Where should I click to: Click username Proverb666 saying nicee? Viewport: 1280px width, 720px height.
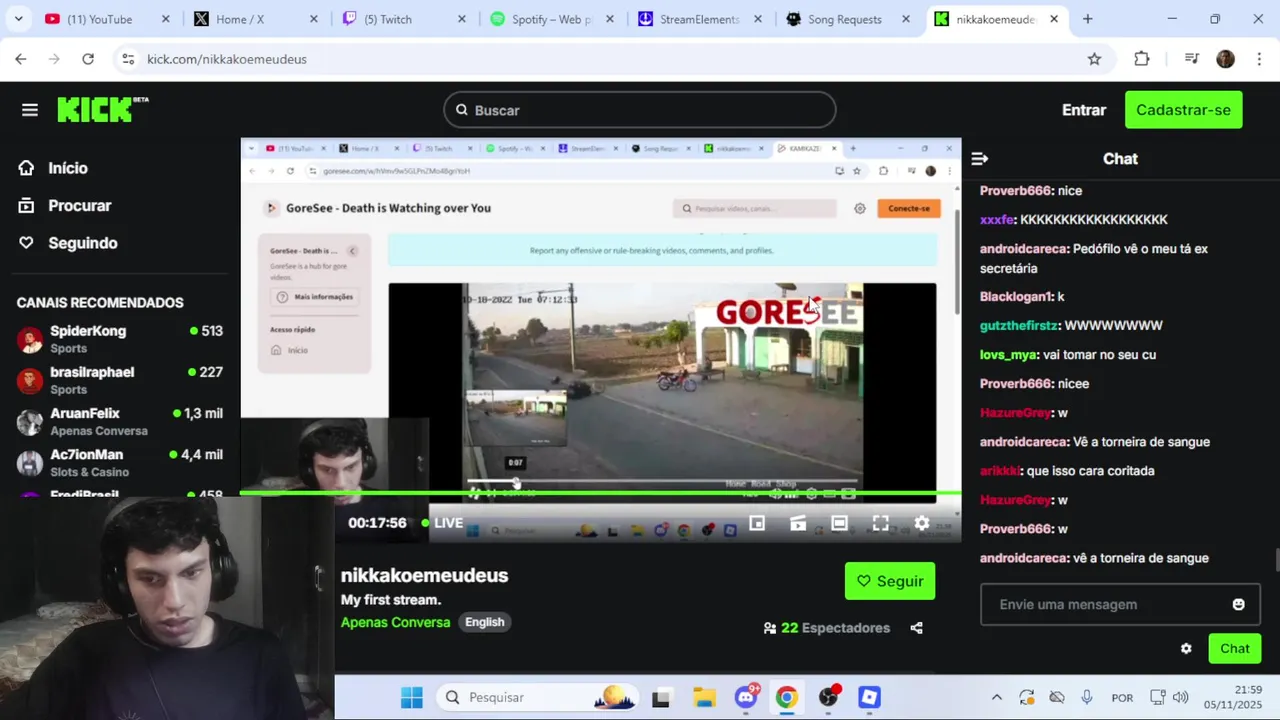[1016, 384]
